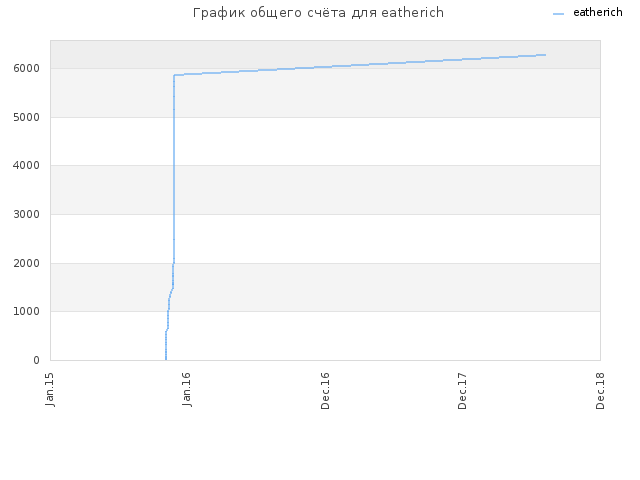This screenshot has height=480, width=640.
Task: Click the 6000 y-axis label
Action: [27, 68]
